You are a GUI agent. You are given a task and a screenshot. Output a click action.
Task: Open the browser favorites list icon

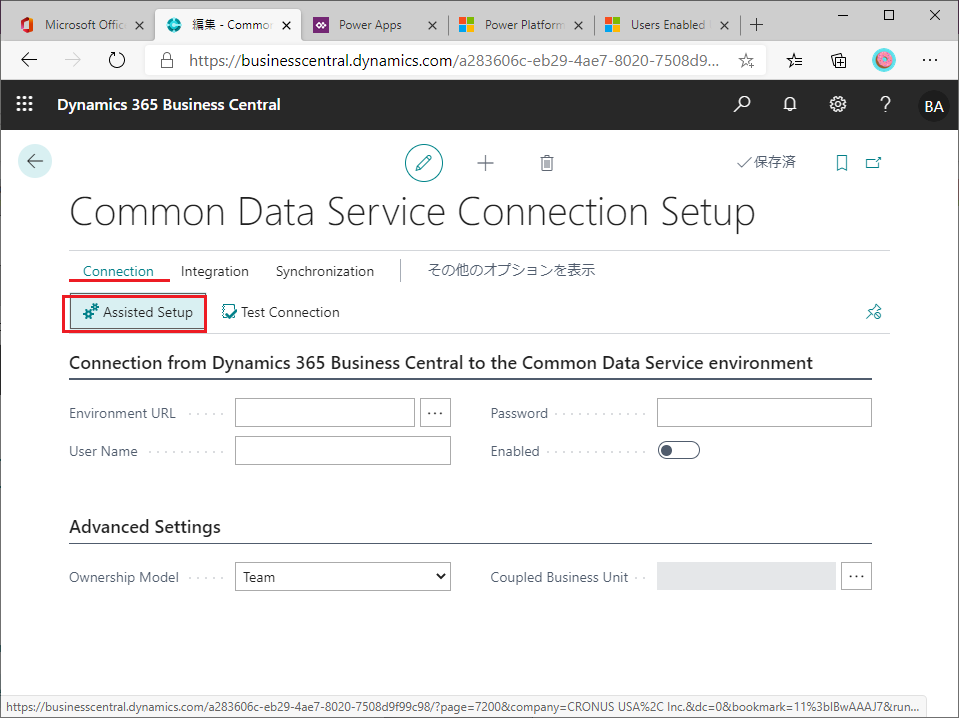click(x=794, y=60)
